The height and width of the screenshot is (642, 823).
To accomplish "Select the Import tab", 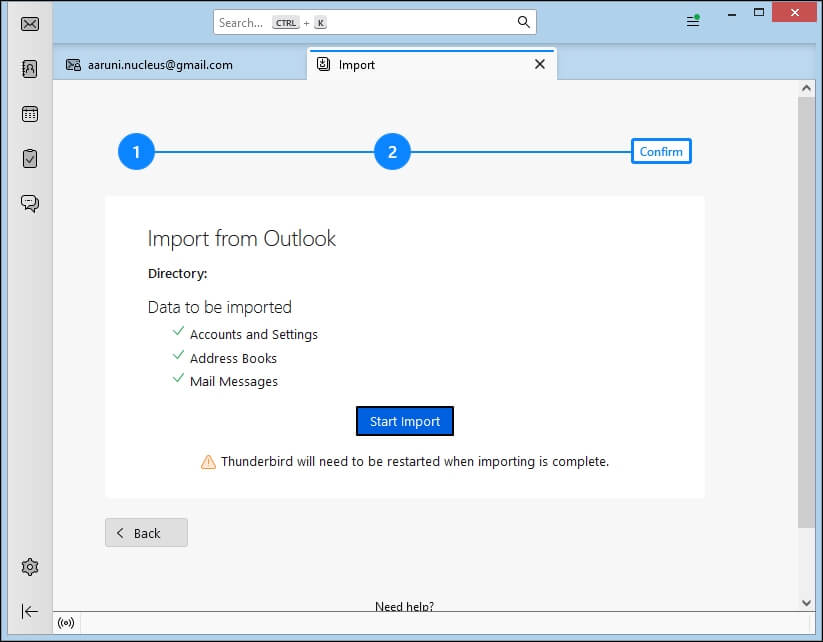I will pyautogui.click(x=431, y=65).
